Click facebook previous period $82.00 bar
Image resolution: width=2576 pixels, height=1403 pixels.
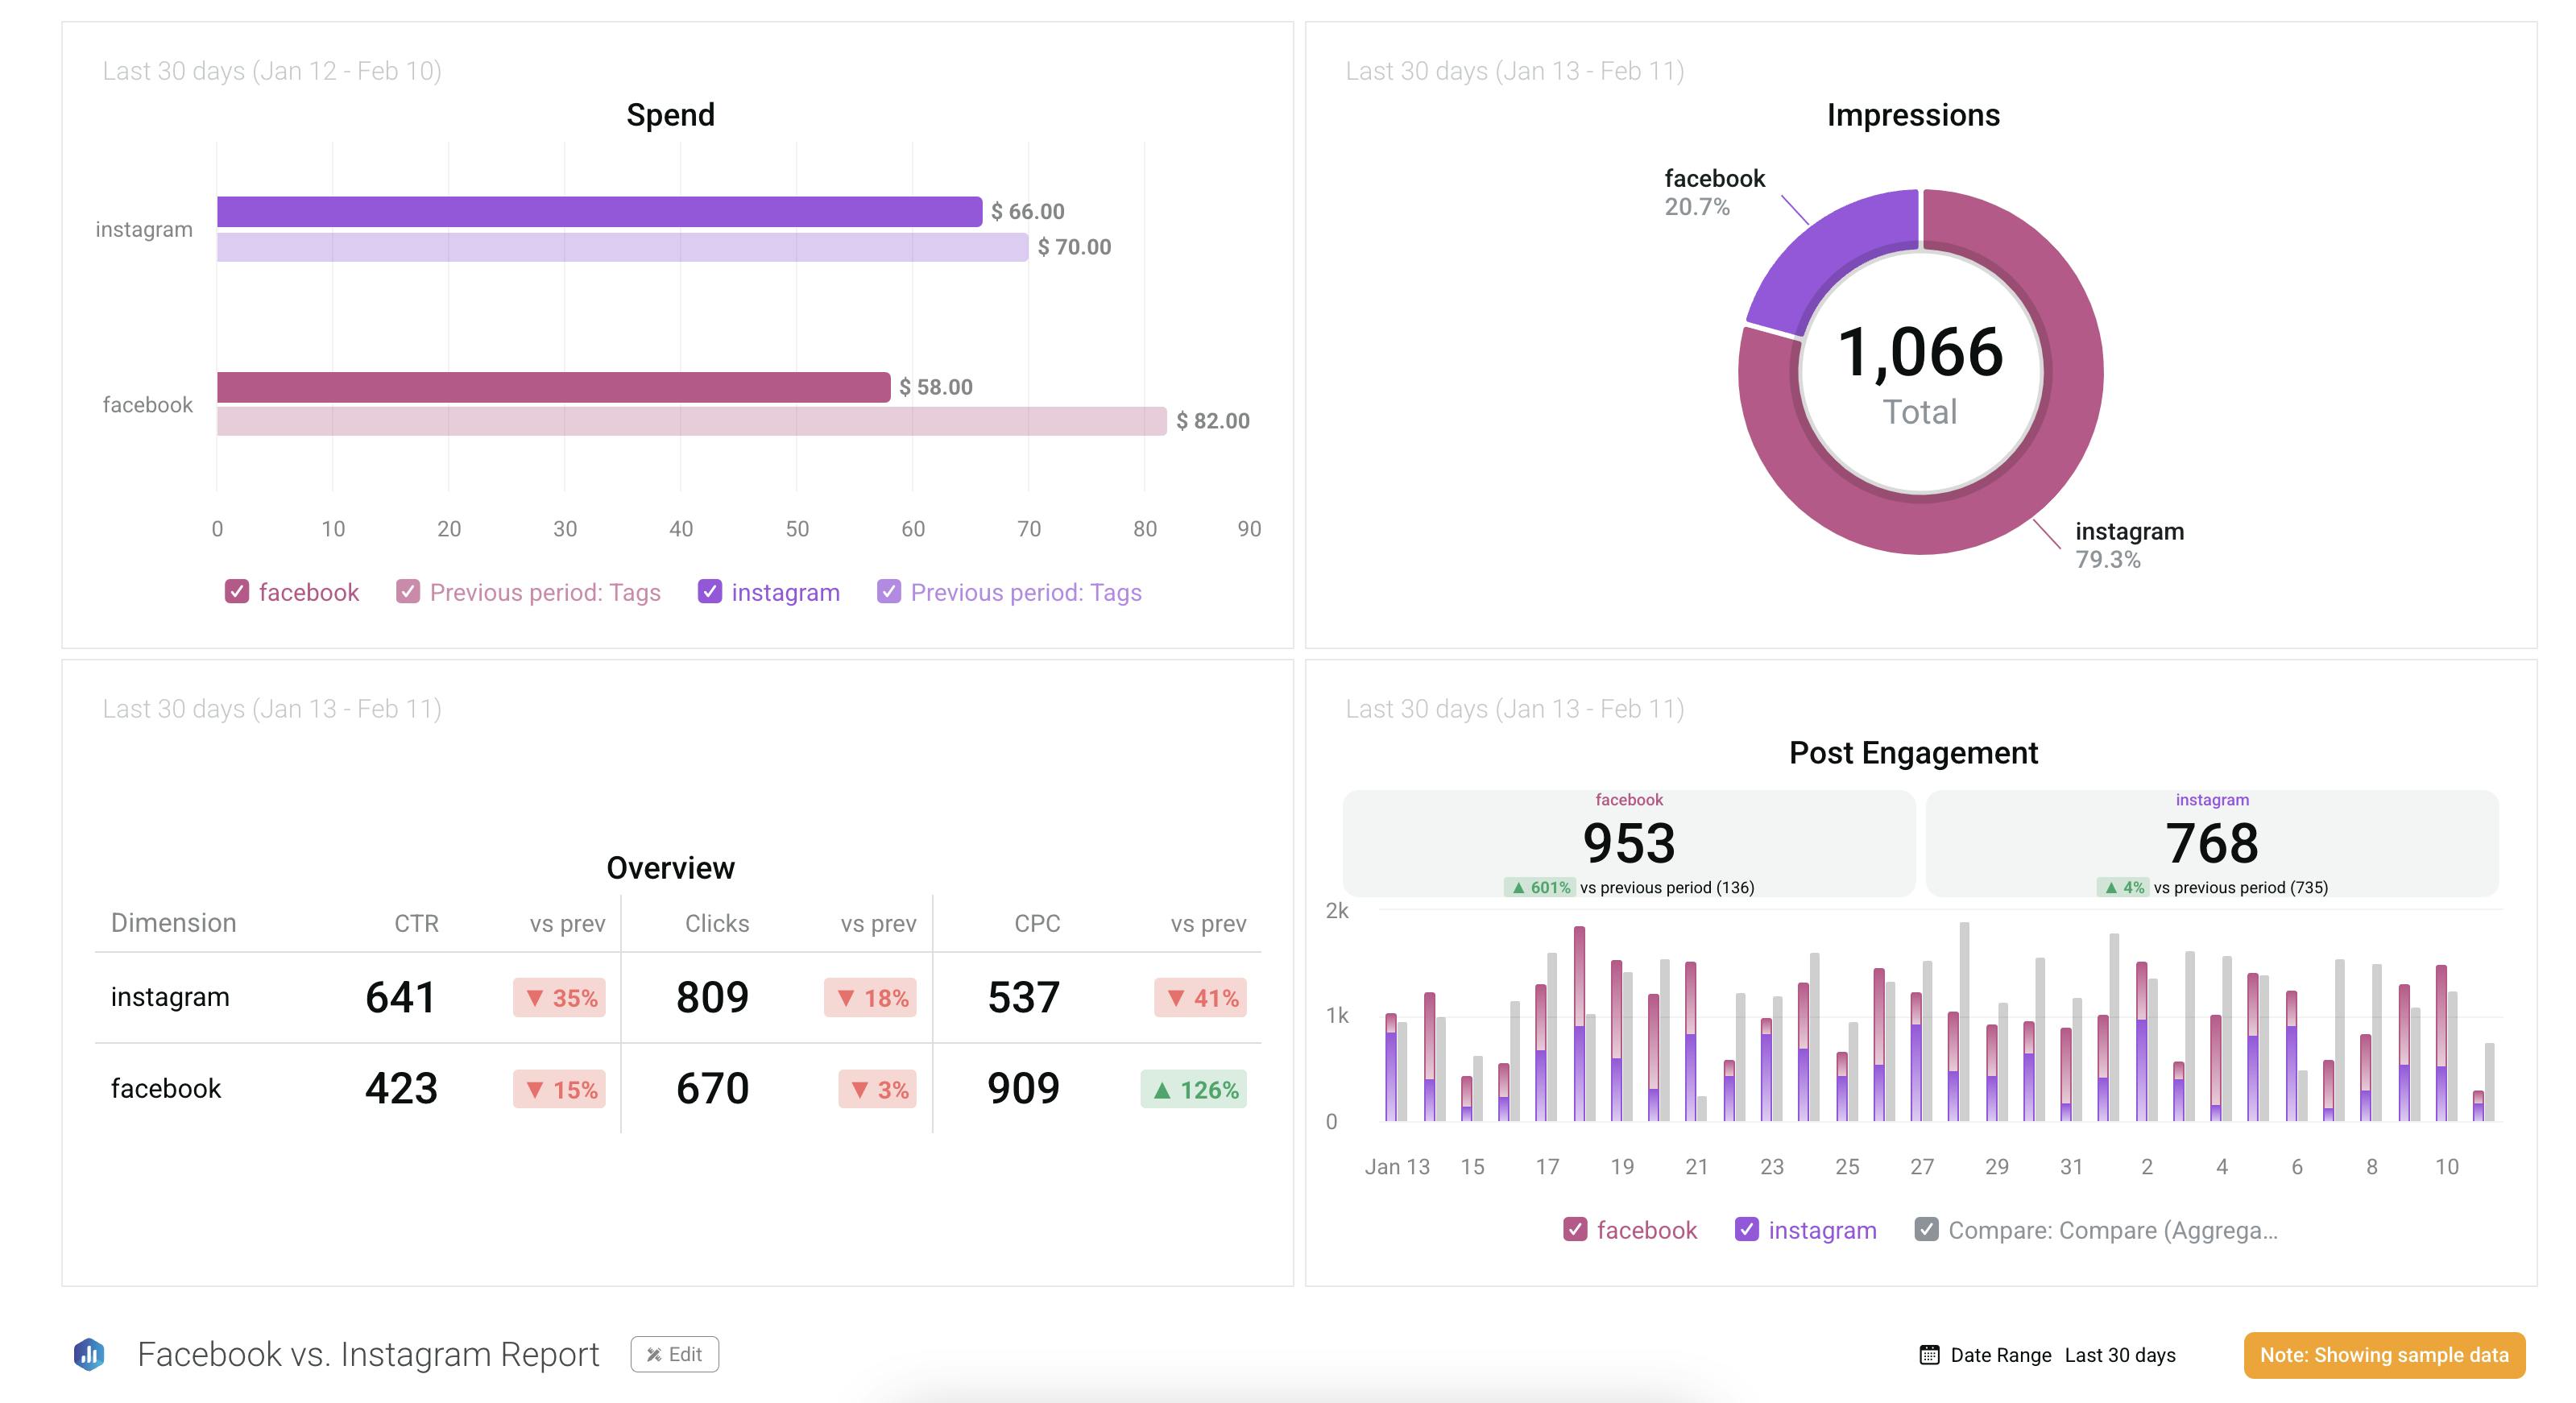pos(691,421)
